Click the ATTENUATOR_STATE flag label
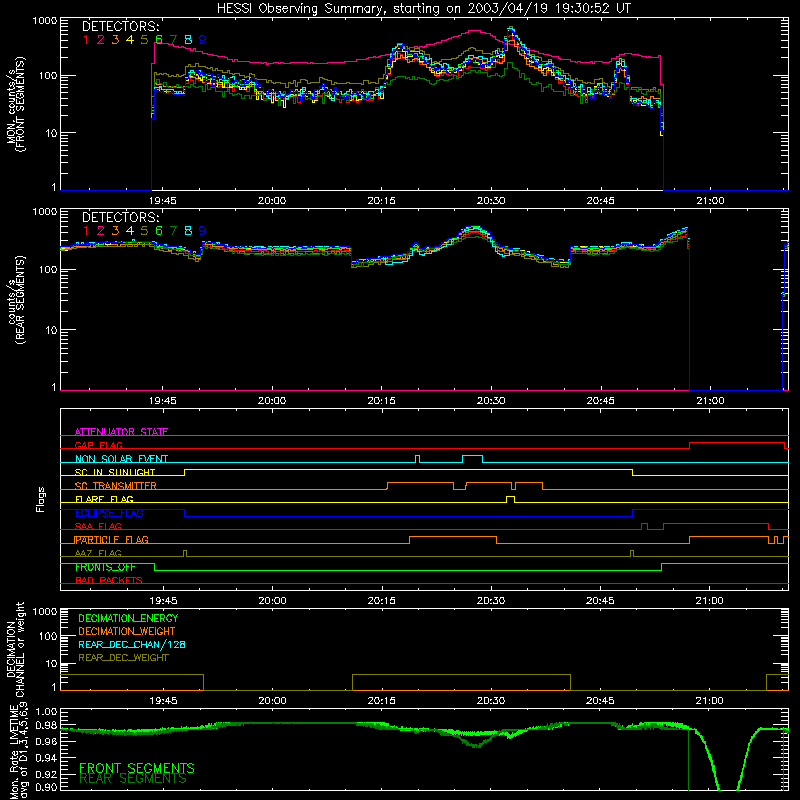Screen dimensions: 800x800 tap(121, 432)
